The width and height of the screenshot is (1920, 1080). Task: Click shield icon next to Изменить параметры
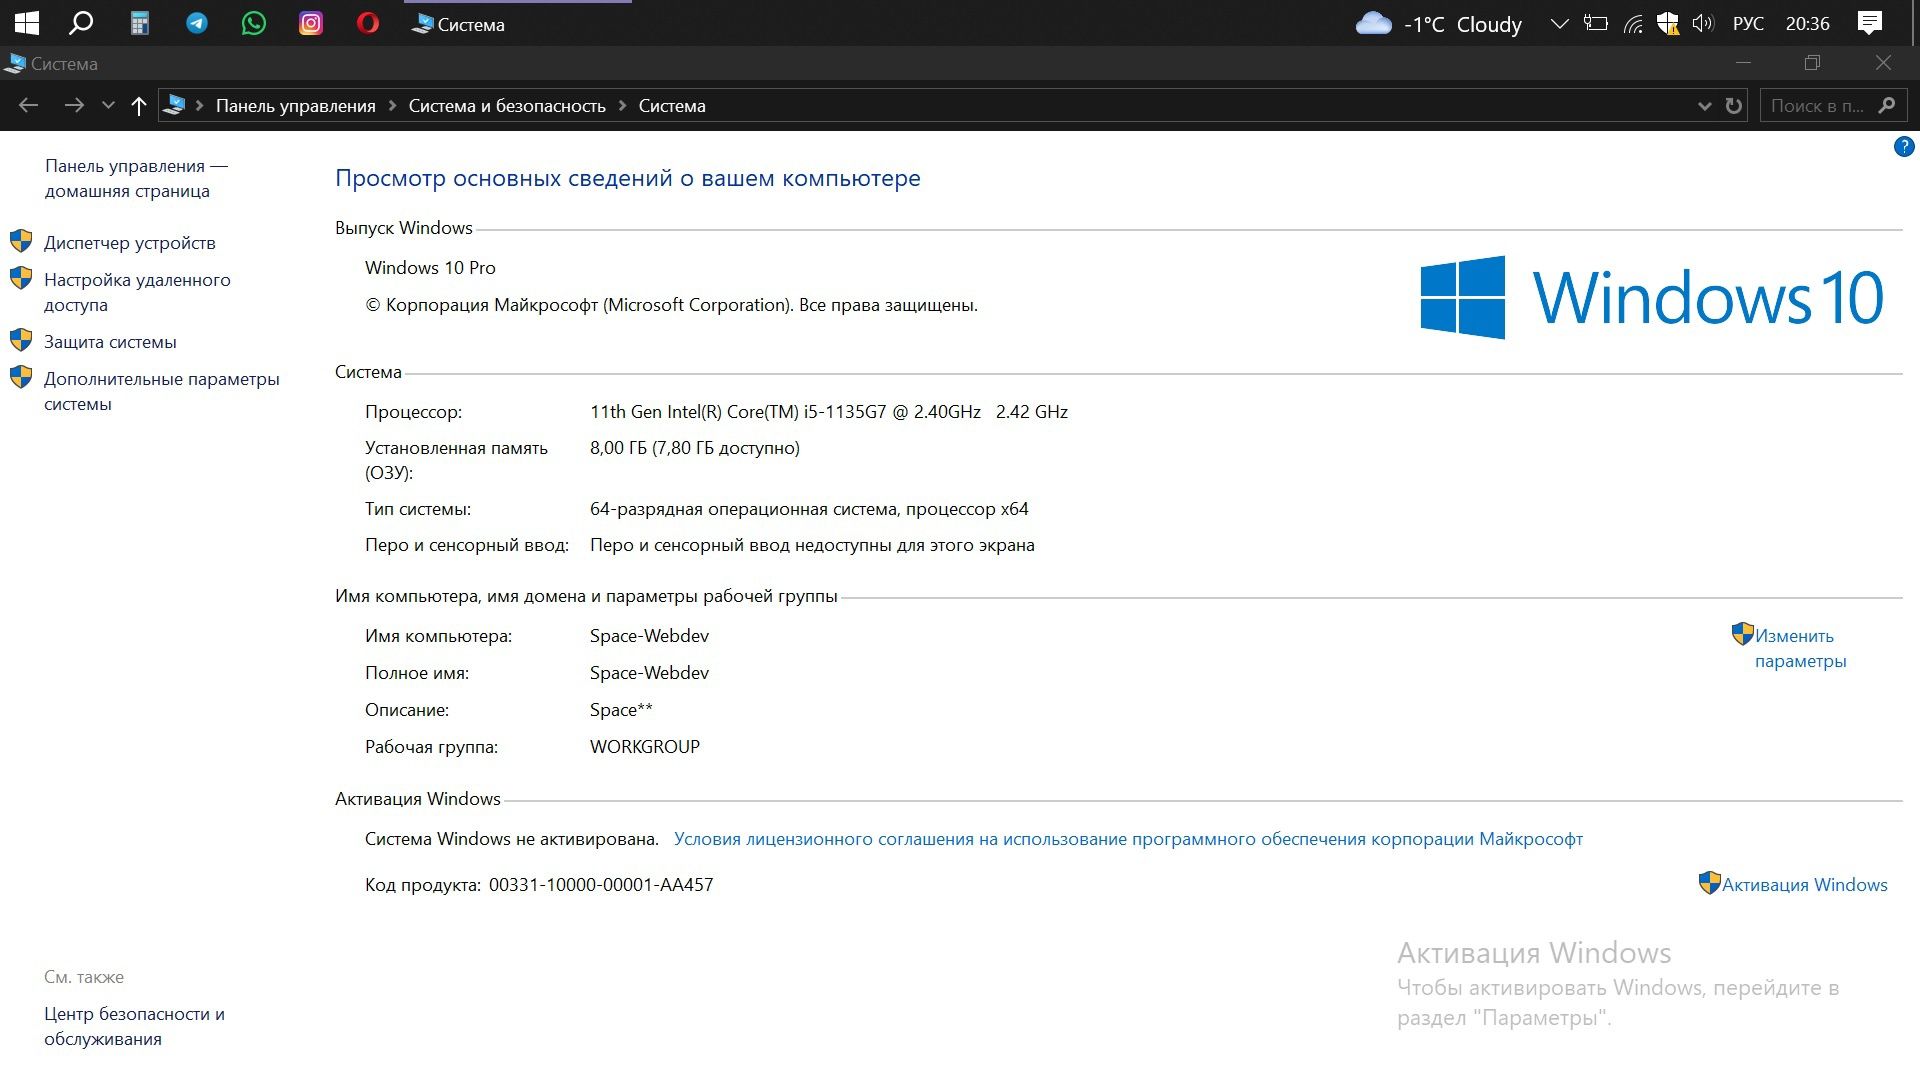(x=1743, y=634)
